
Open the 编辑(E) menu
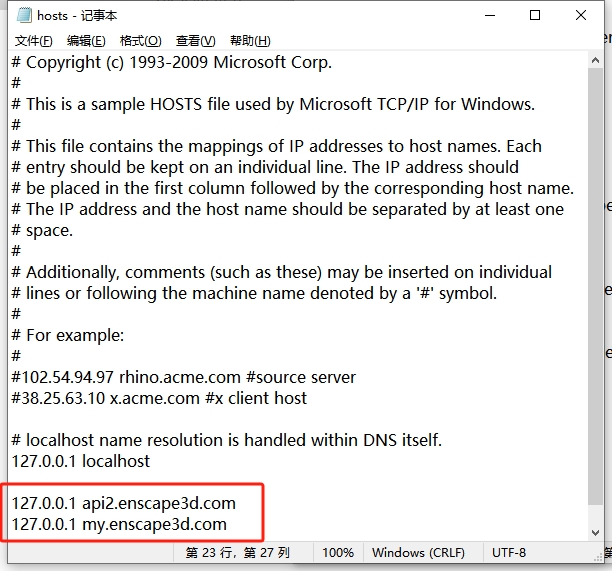(x=86, y=41)
